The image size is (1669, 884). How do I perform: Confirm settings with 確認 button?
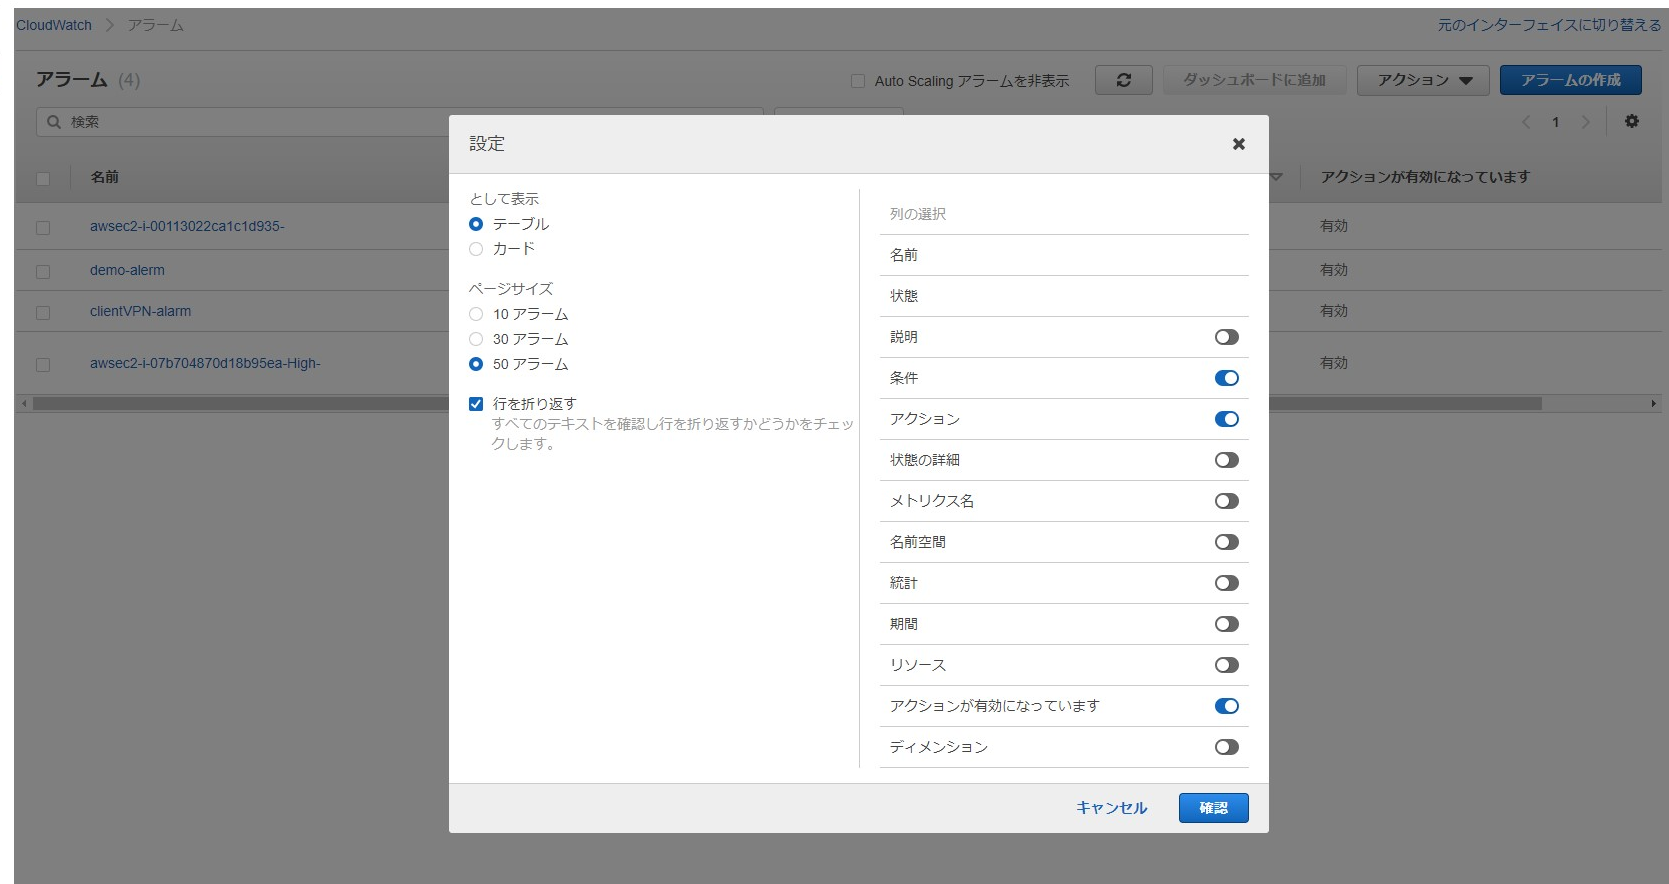pyautogui.click(x=1213, y=808)
